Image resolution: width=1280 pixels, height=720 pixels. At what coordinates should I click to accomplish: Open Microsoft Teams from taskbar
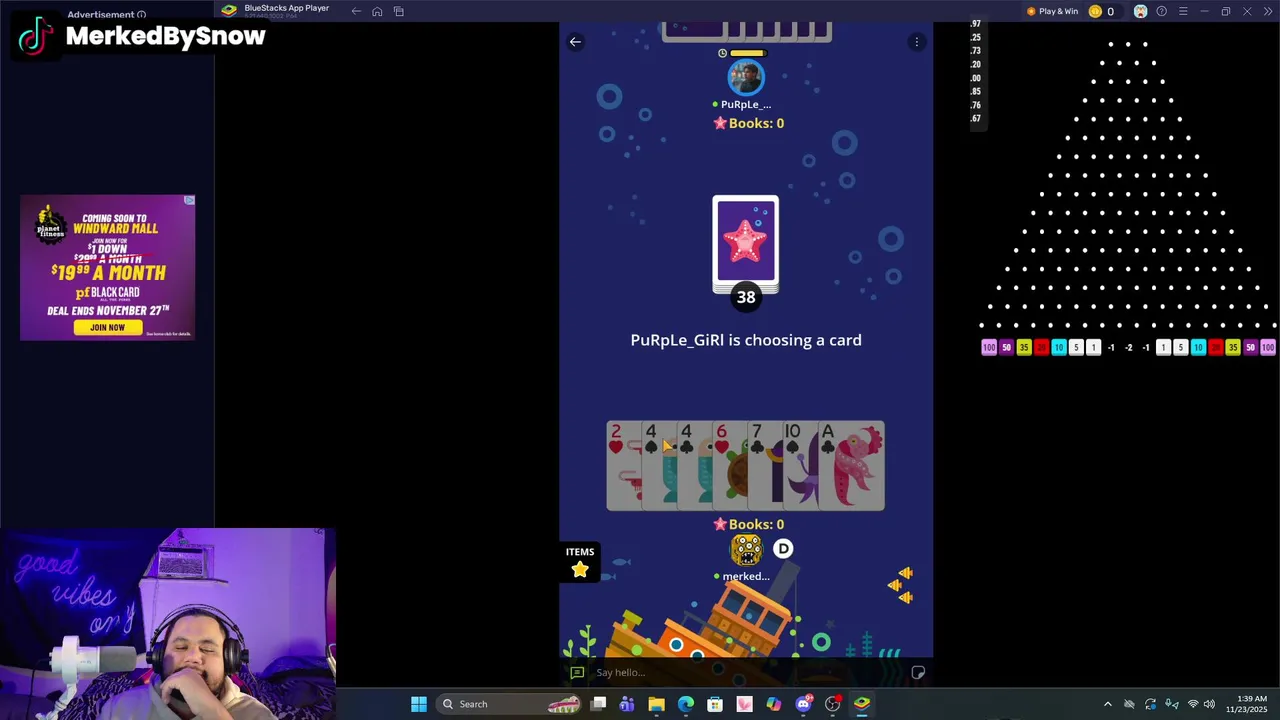(x=627, y=704)
